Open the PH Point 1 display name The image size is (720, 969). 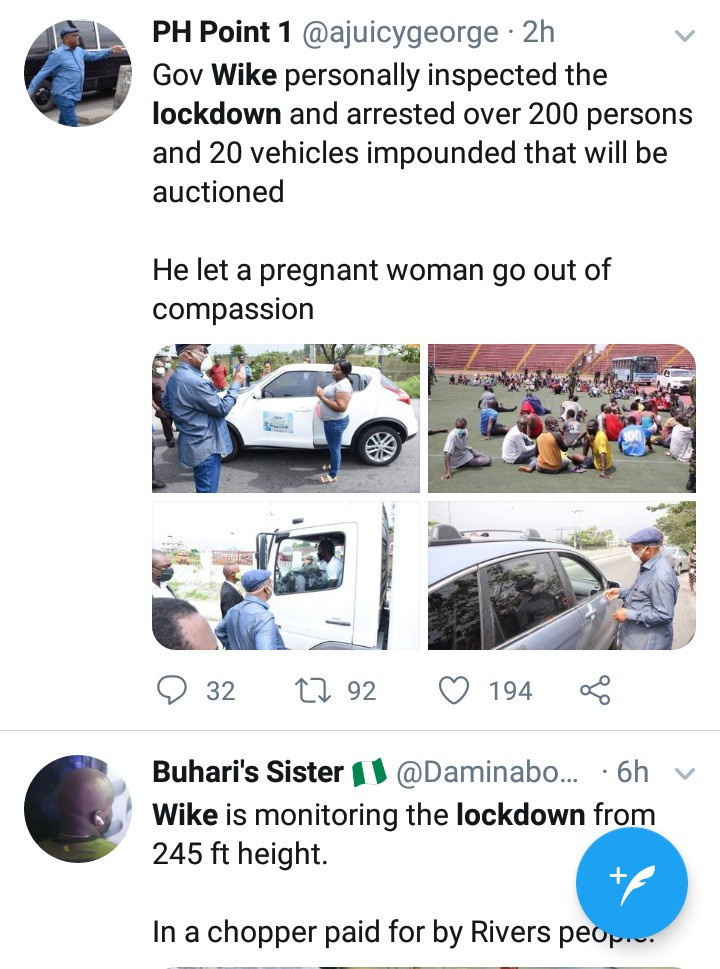tap(222, 33)
